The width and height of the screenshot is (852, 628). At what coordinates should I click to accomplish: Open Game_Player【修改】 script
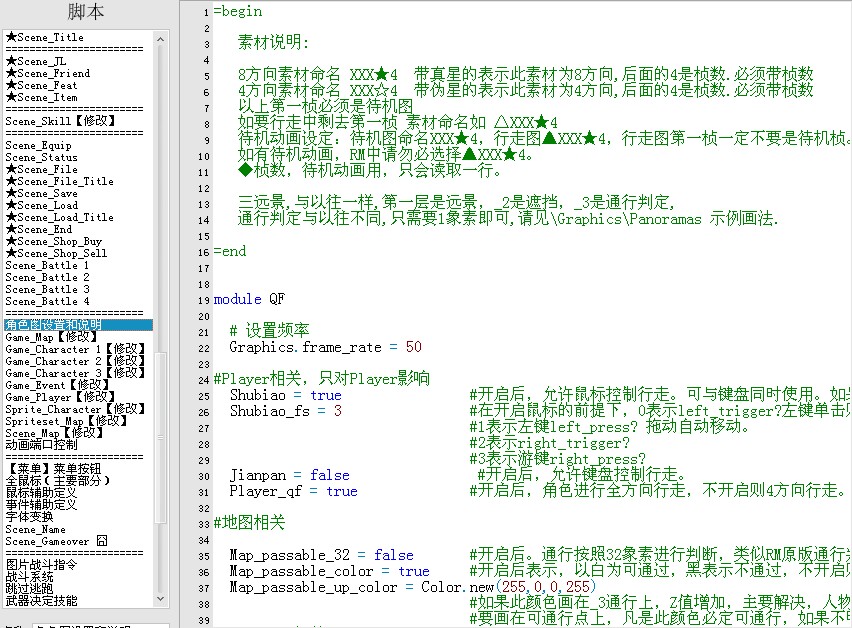point(60,397)
